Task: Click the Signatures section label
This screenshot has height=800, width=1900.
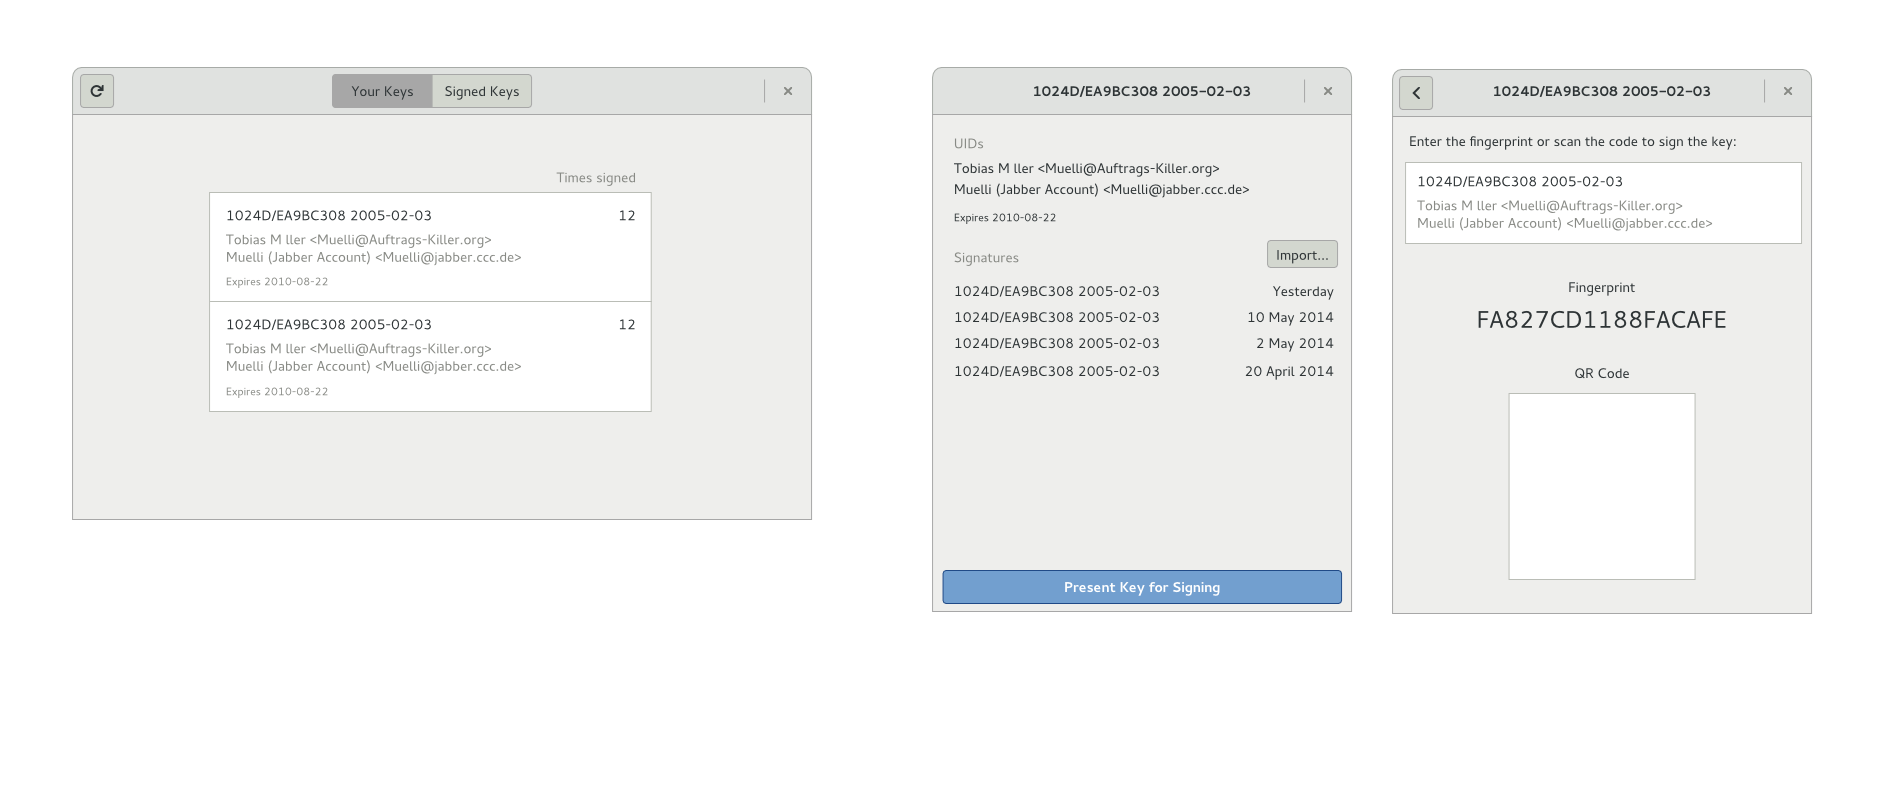Action: (x=986, y=258)
